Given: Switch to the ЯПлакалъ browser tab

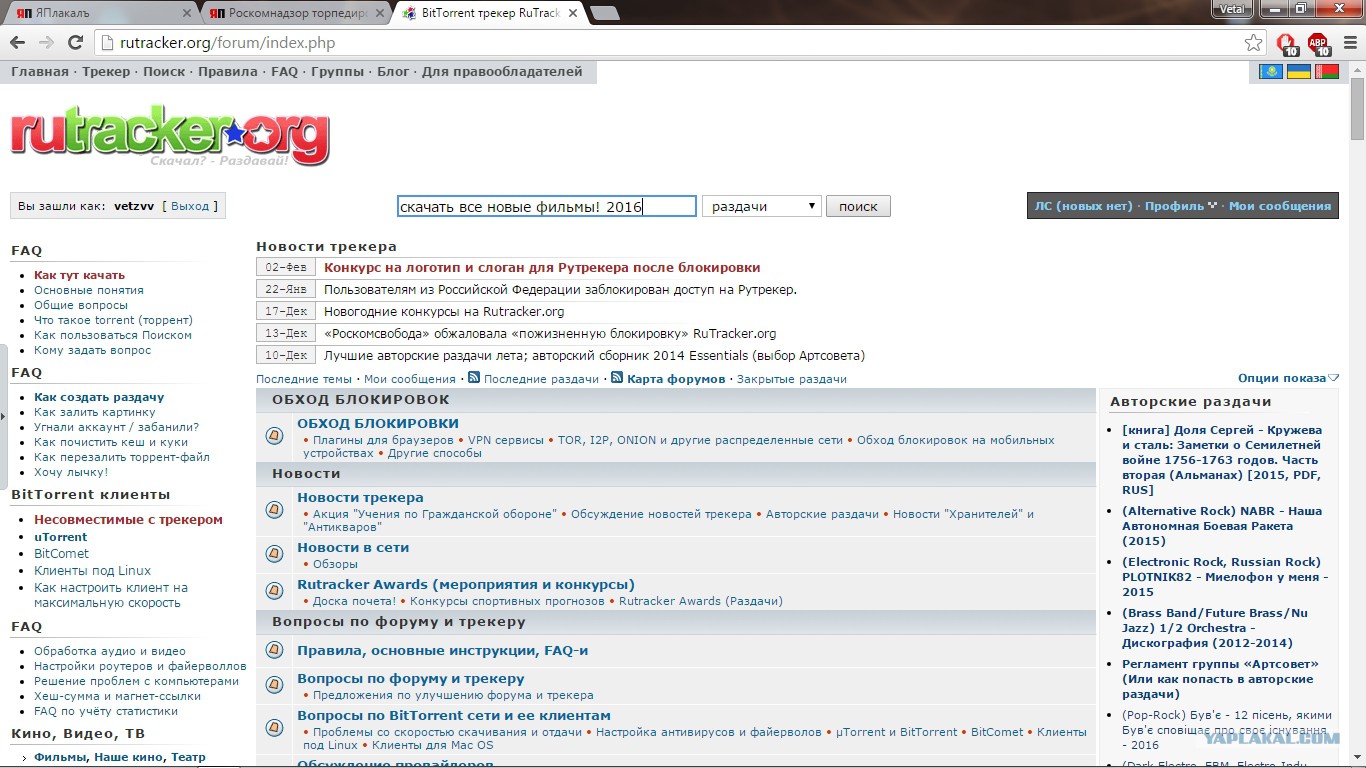Looking at the screenshot, I should 98,14.
